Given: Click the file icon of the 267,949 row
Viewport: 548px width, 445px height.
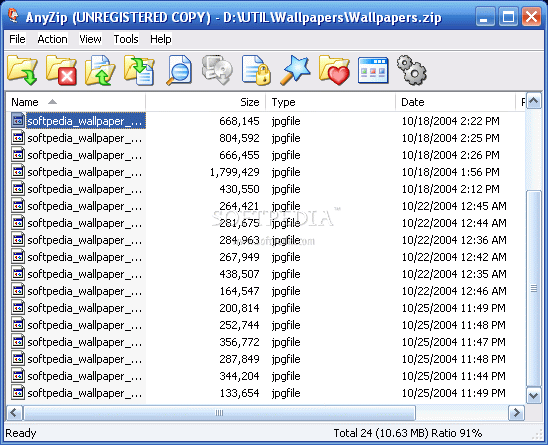Looking at the screenshot, I should point(18,257).
